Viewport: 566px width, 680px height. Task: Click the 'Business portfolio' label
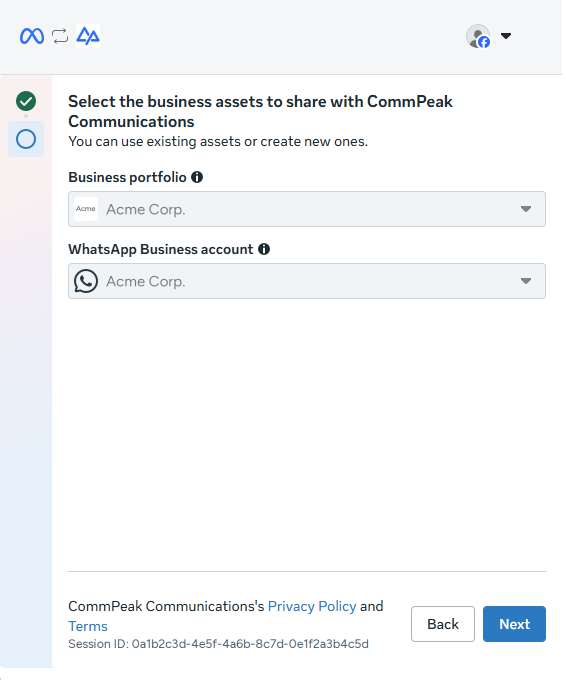click(127, 177)
